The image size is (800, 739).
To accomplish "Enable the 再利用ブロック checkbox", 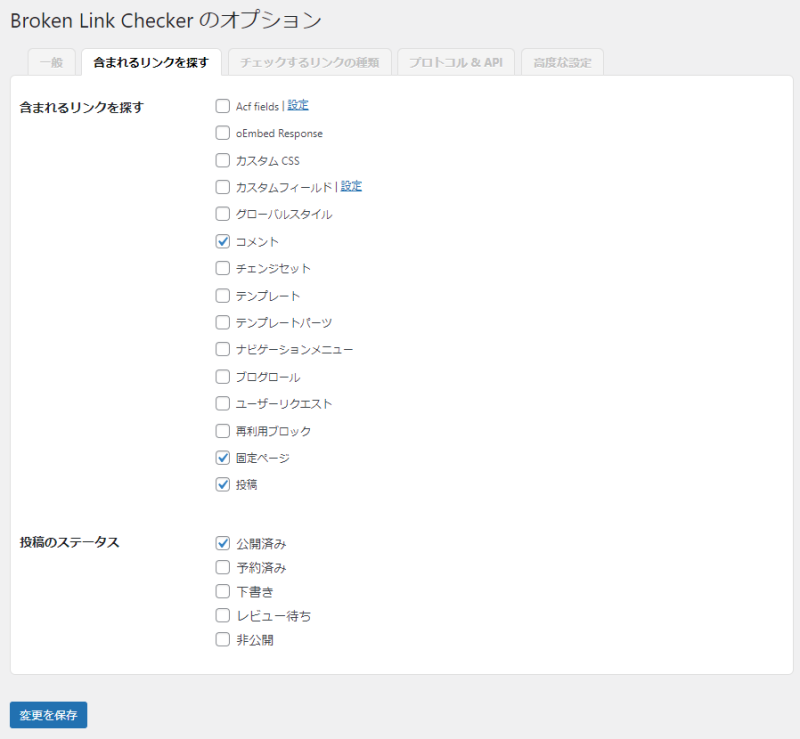I will (x=222, y=431).
